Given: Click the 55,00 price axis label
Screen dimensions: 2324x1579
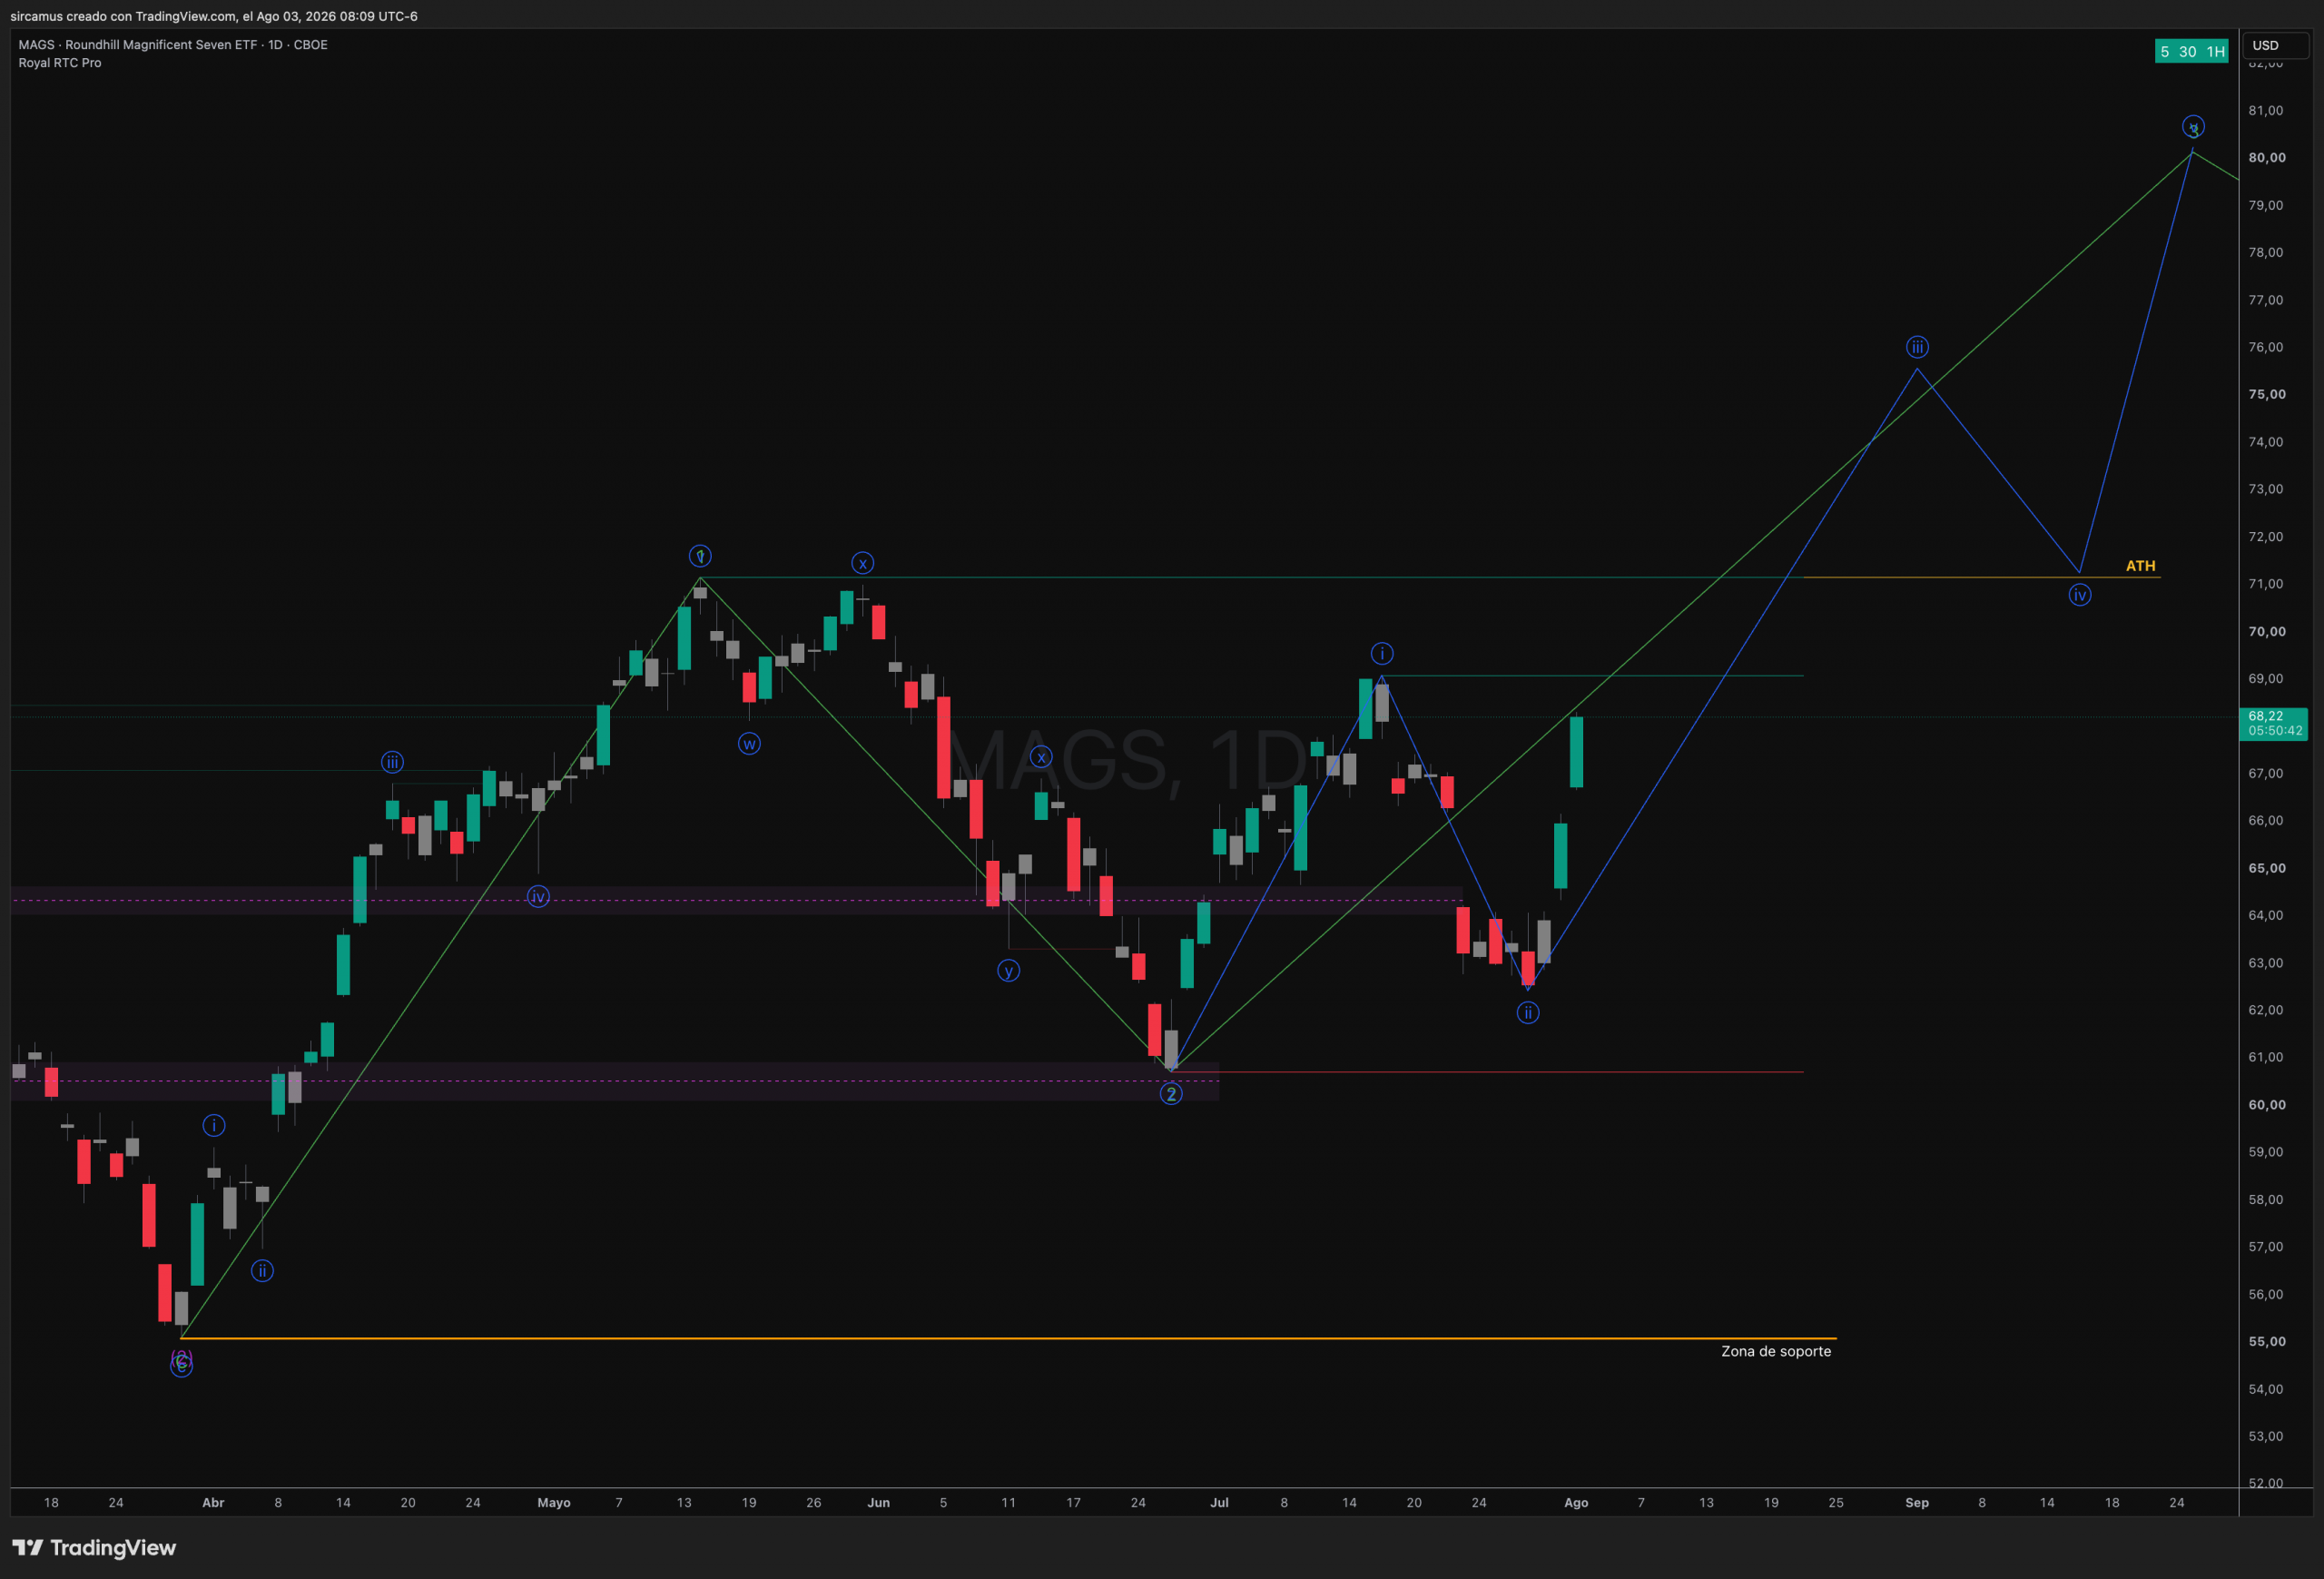Looking at the screenshot, I should pos(2267,1342).
